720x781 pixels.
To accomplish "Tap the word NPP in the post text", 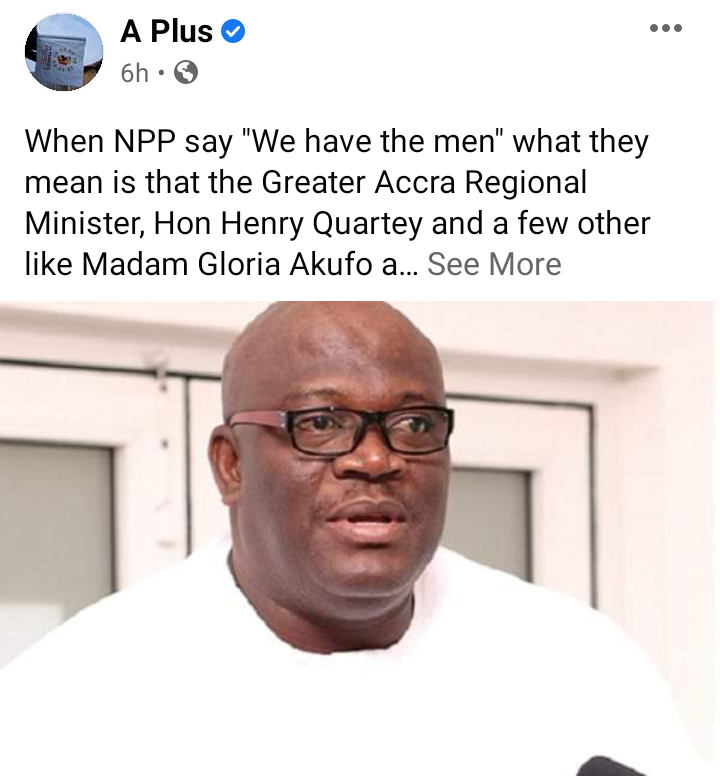I will (144, 141).
